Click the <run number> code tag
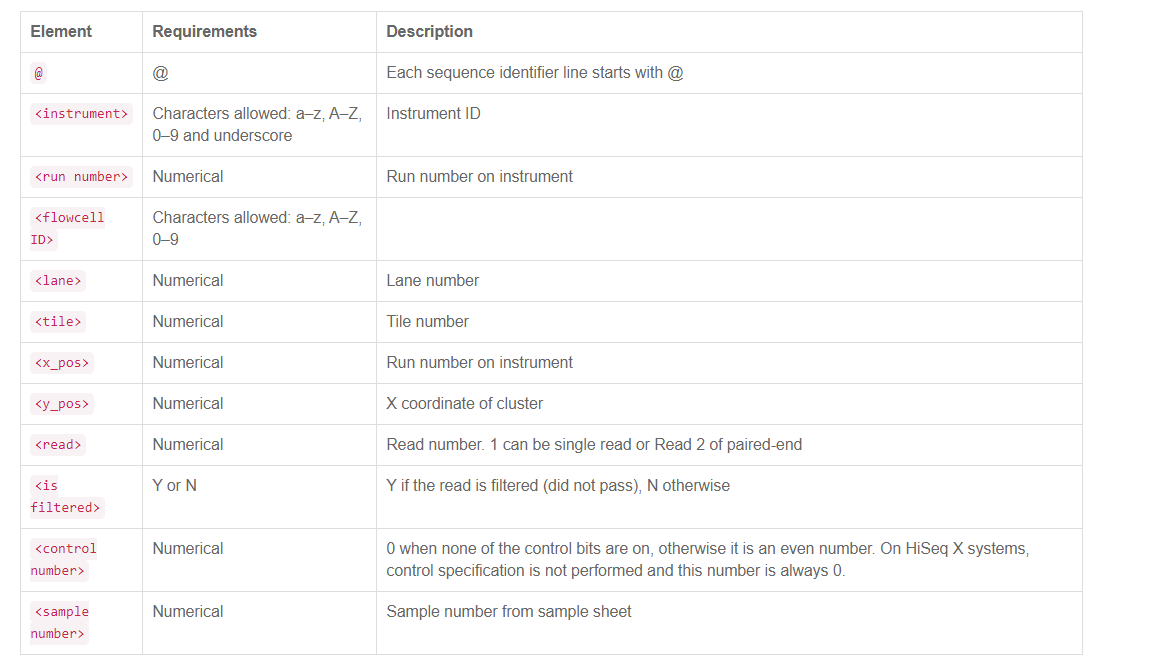This screenshot has width=1160, height=670. (x=81, y=177)
